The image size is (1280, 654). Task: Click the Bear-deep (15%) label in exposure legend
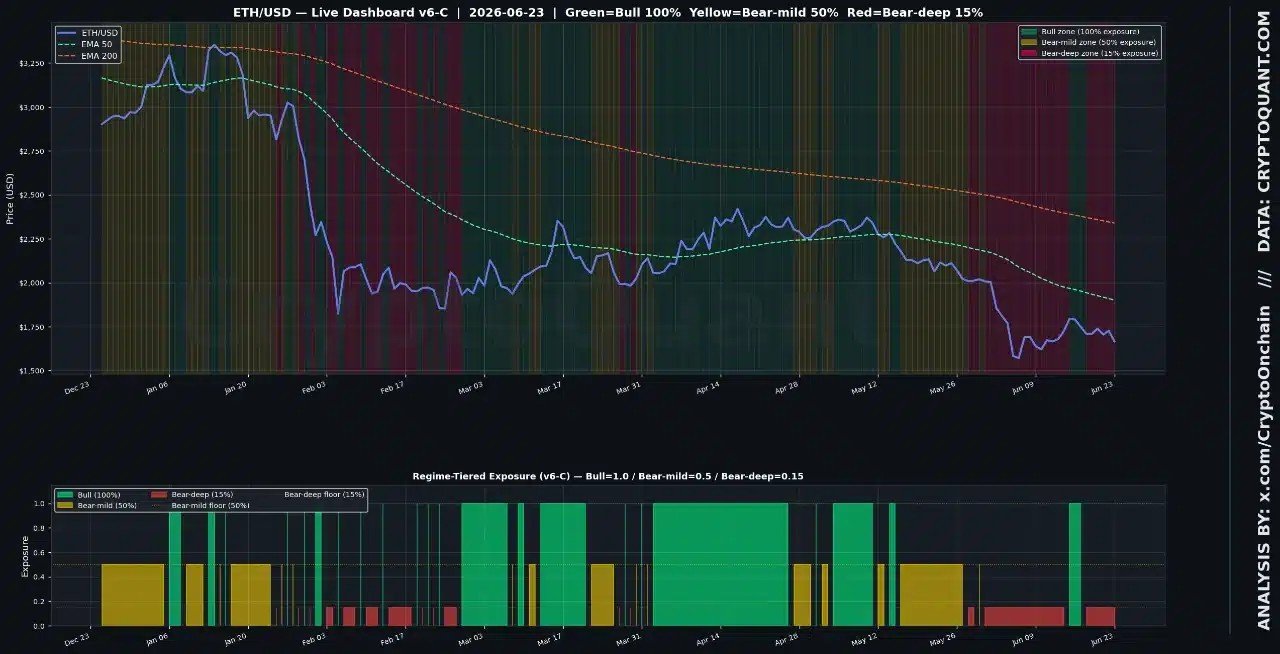click(x=202, y=495)
